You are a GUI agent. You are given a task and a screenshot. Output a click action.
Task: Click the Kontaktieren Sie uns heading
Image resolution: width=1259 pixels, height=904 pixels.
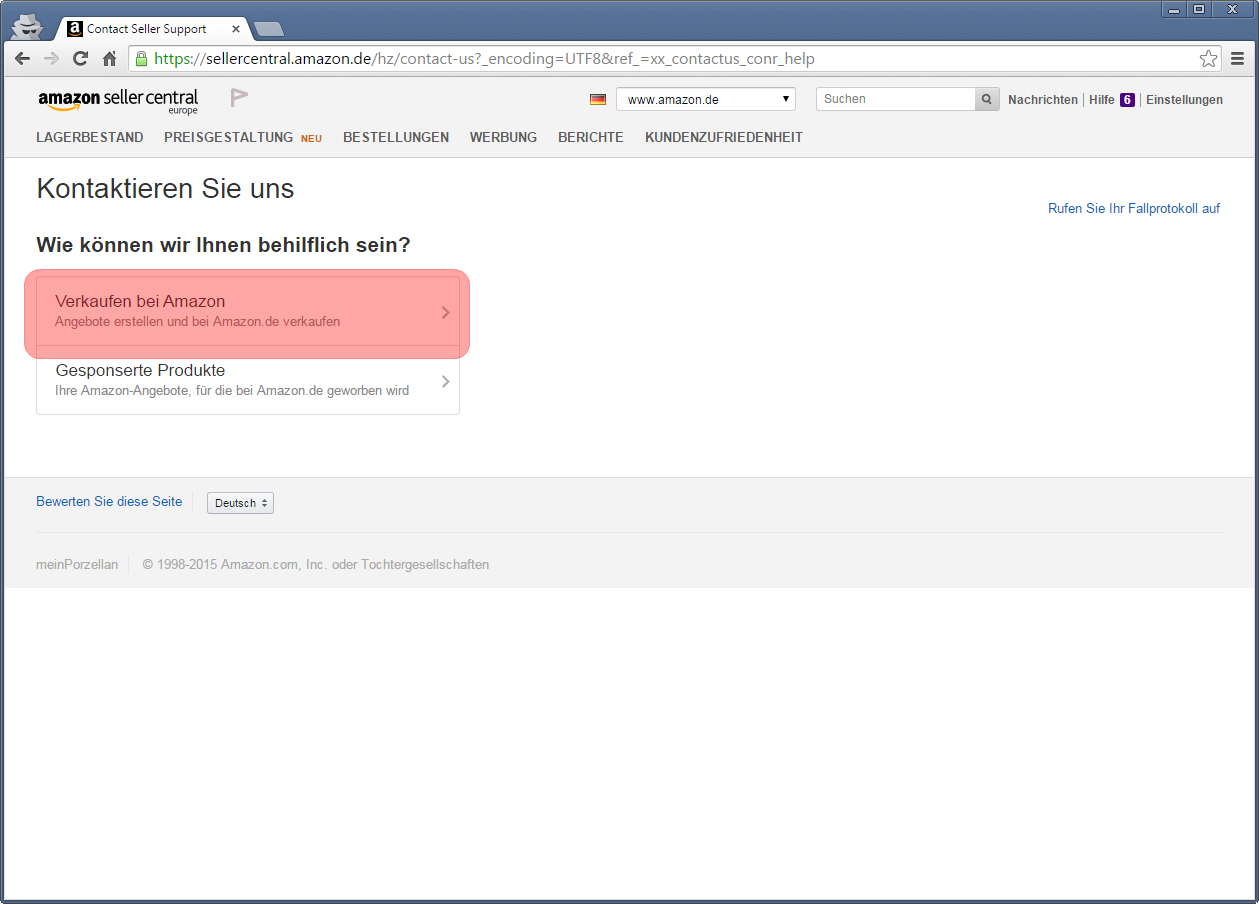click(165, 188)
